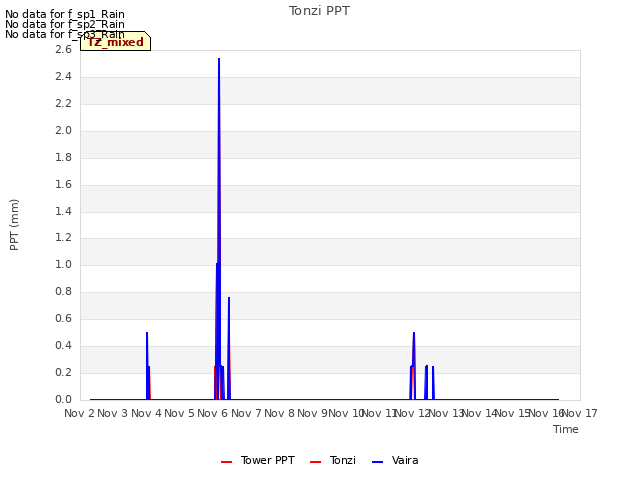Click the Nov 17 x-axis tick label
This screenshot has width=640, height=480.
pyautogui.click(x=580, y=413)
